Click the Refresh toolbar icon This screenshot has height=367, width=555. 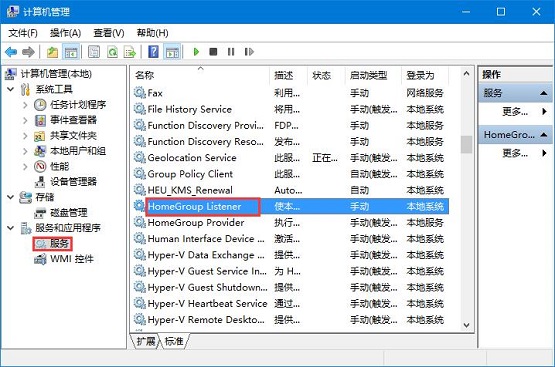coord(113,52)
